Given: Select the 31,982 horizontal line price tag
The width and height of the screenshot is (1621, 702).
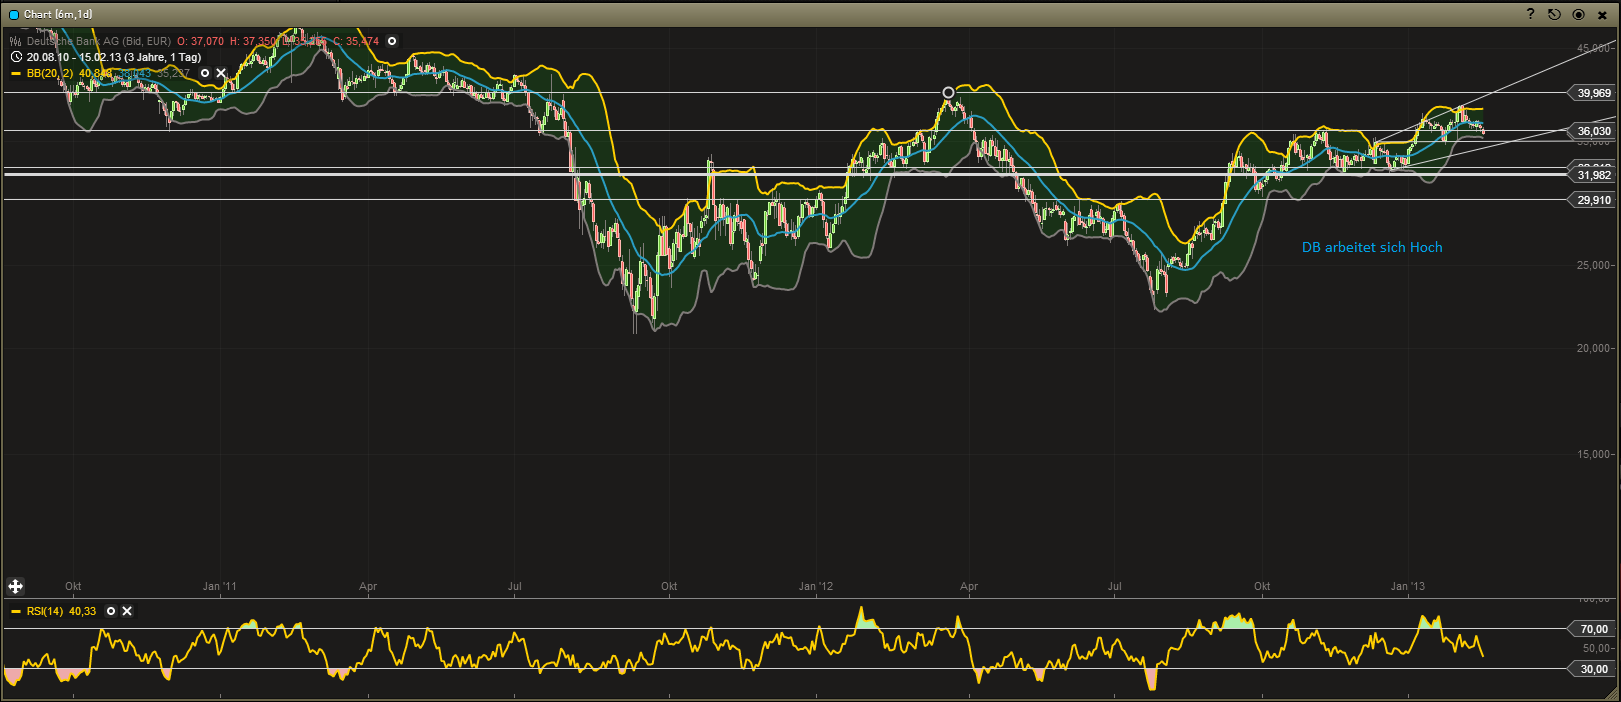Looking at the screenshot, I should point(1593,175).
